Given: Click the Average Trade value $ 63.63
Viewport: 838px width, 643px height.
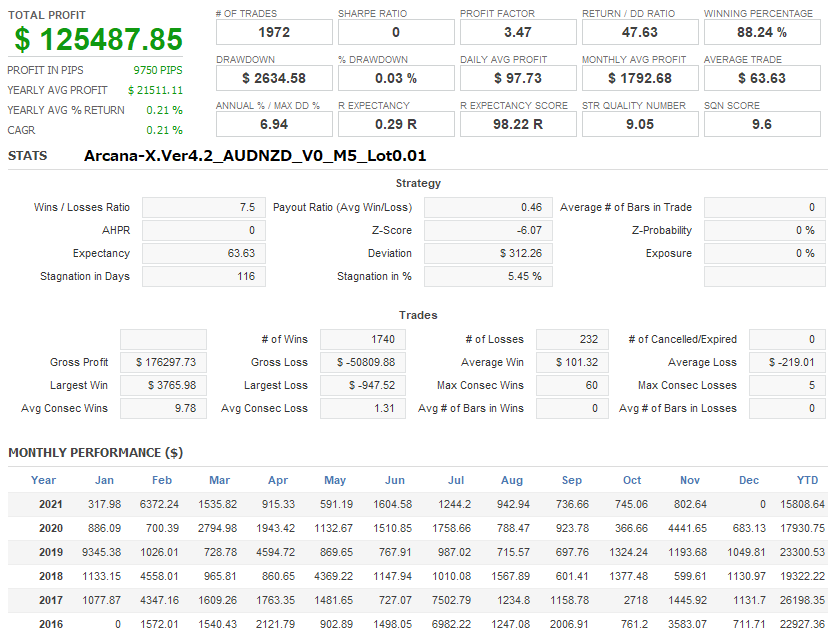Looking at the screenshot, I should coord(762,78).
